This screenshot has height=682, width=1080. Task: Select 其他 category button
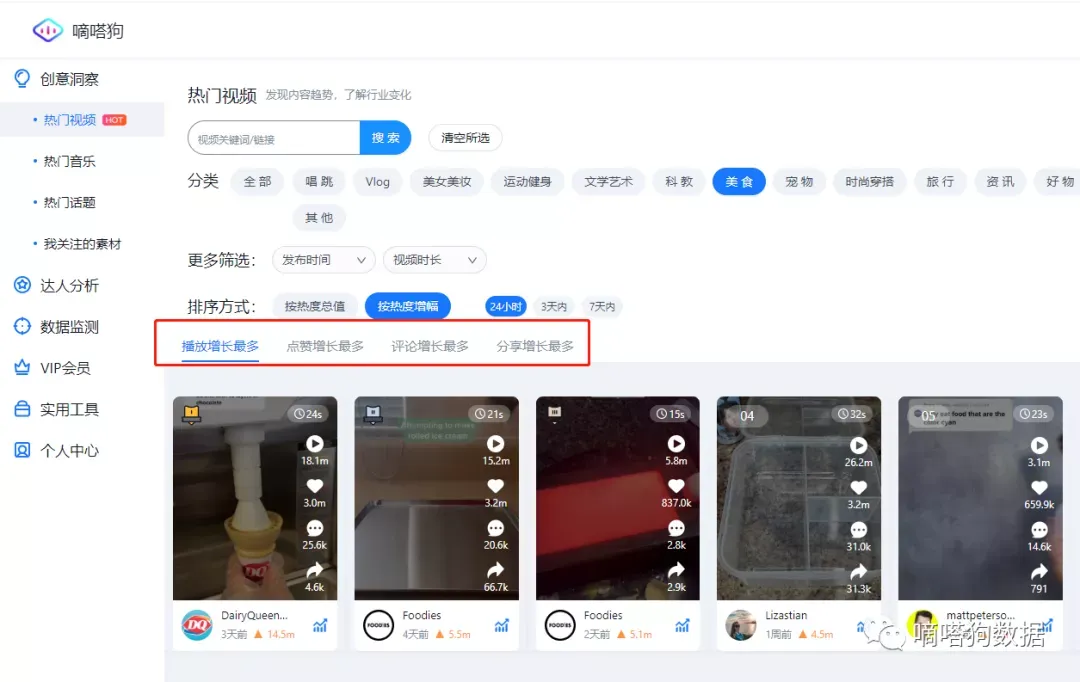click(x=319, y=218)
